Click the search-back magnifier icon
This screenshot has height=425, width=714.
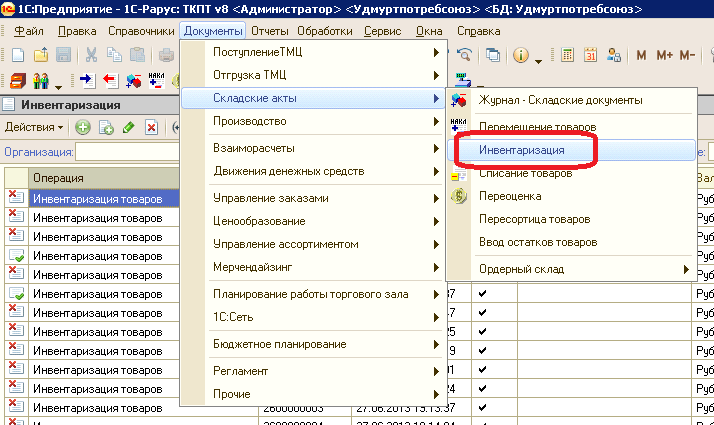click(x=464, y=55)
